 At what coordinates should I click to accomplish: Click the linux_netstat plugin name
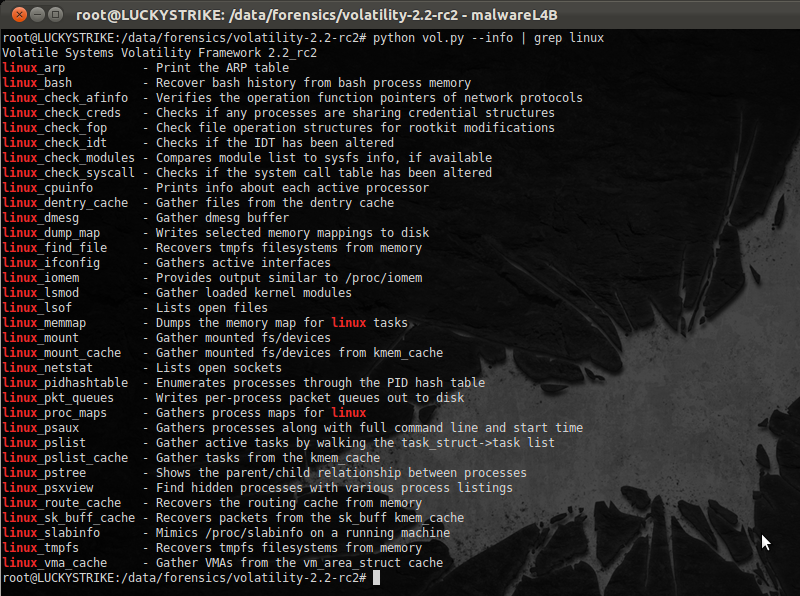(48, 368)
